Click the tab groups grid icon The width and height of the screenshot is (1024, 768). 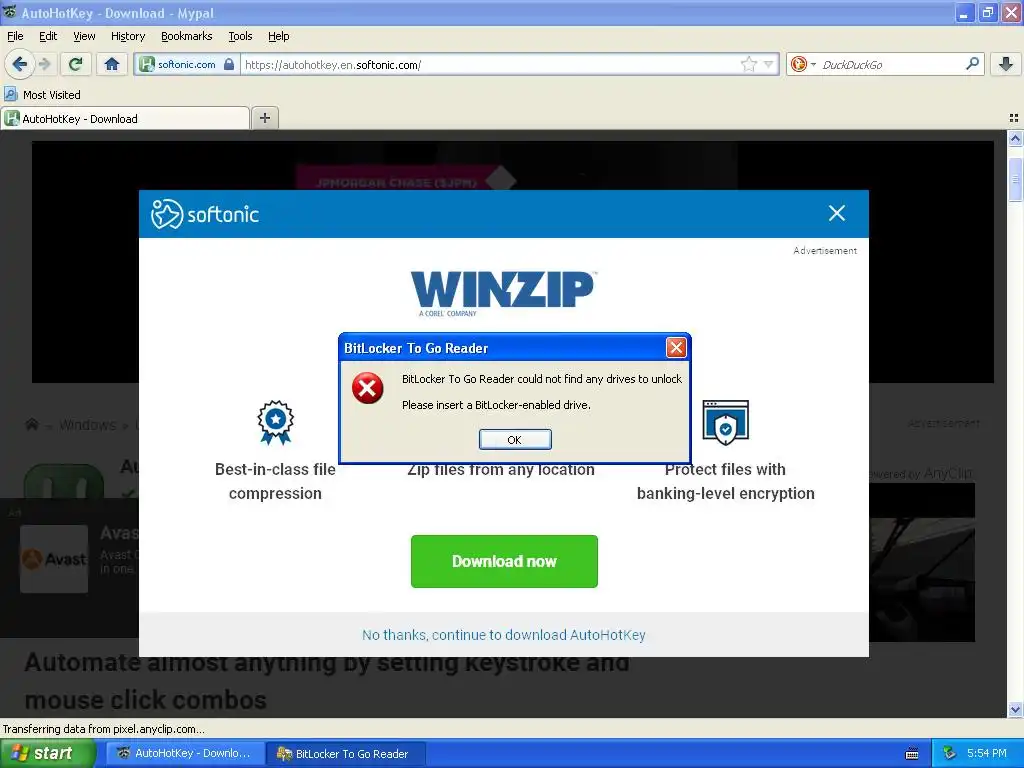click(x=1014, y=118)
